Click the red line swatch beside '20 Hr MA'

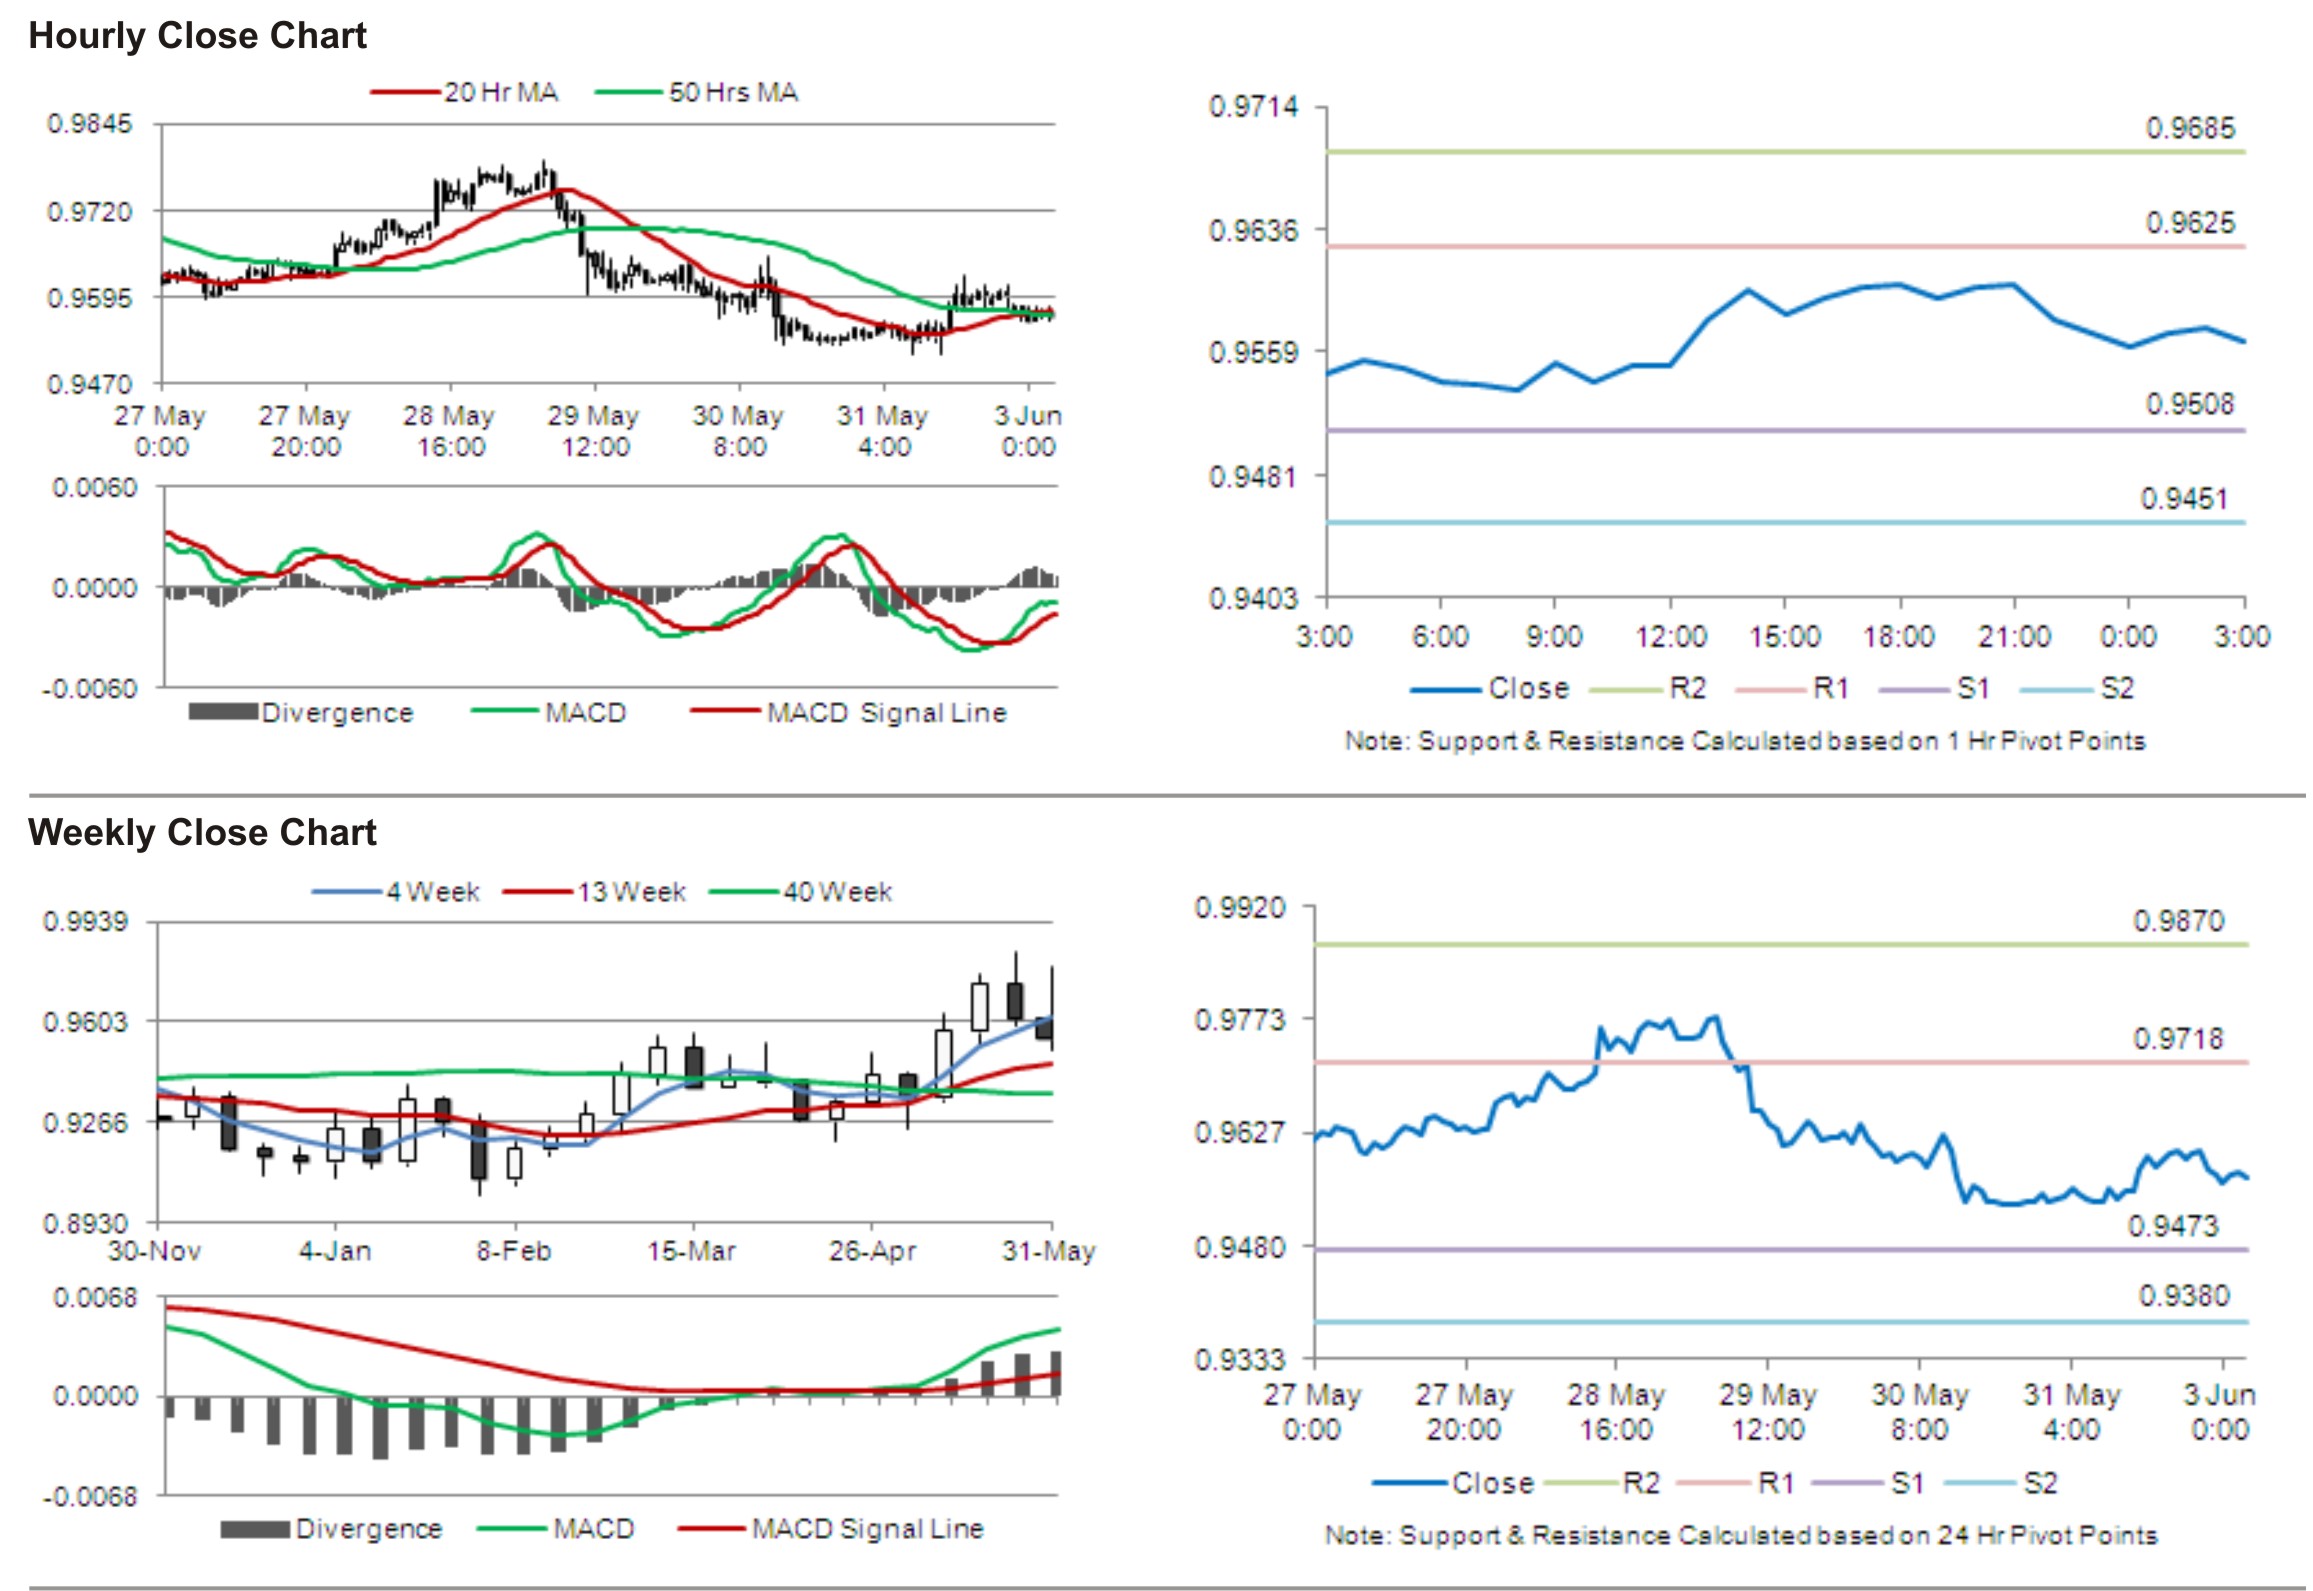coord(405,93)
